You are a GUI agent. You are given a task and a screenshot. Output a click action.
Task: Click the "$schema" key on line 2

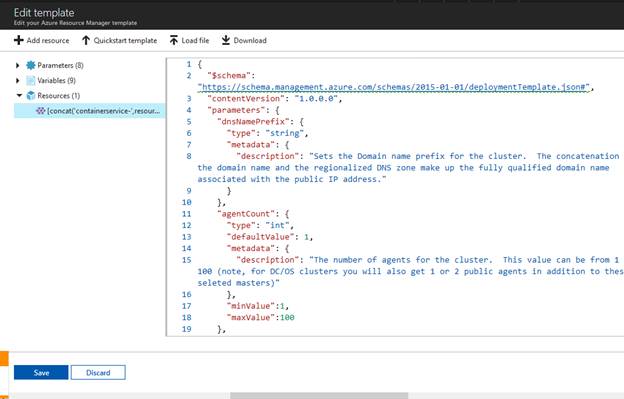pyautogui.click(x=229, y=76)
